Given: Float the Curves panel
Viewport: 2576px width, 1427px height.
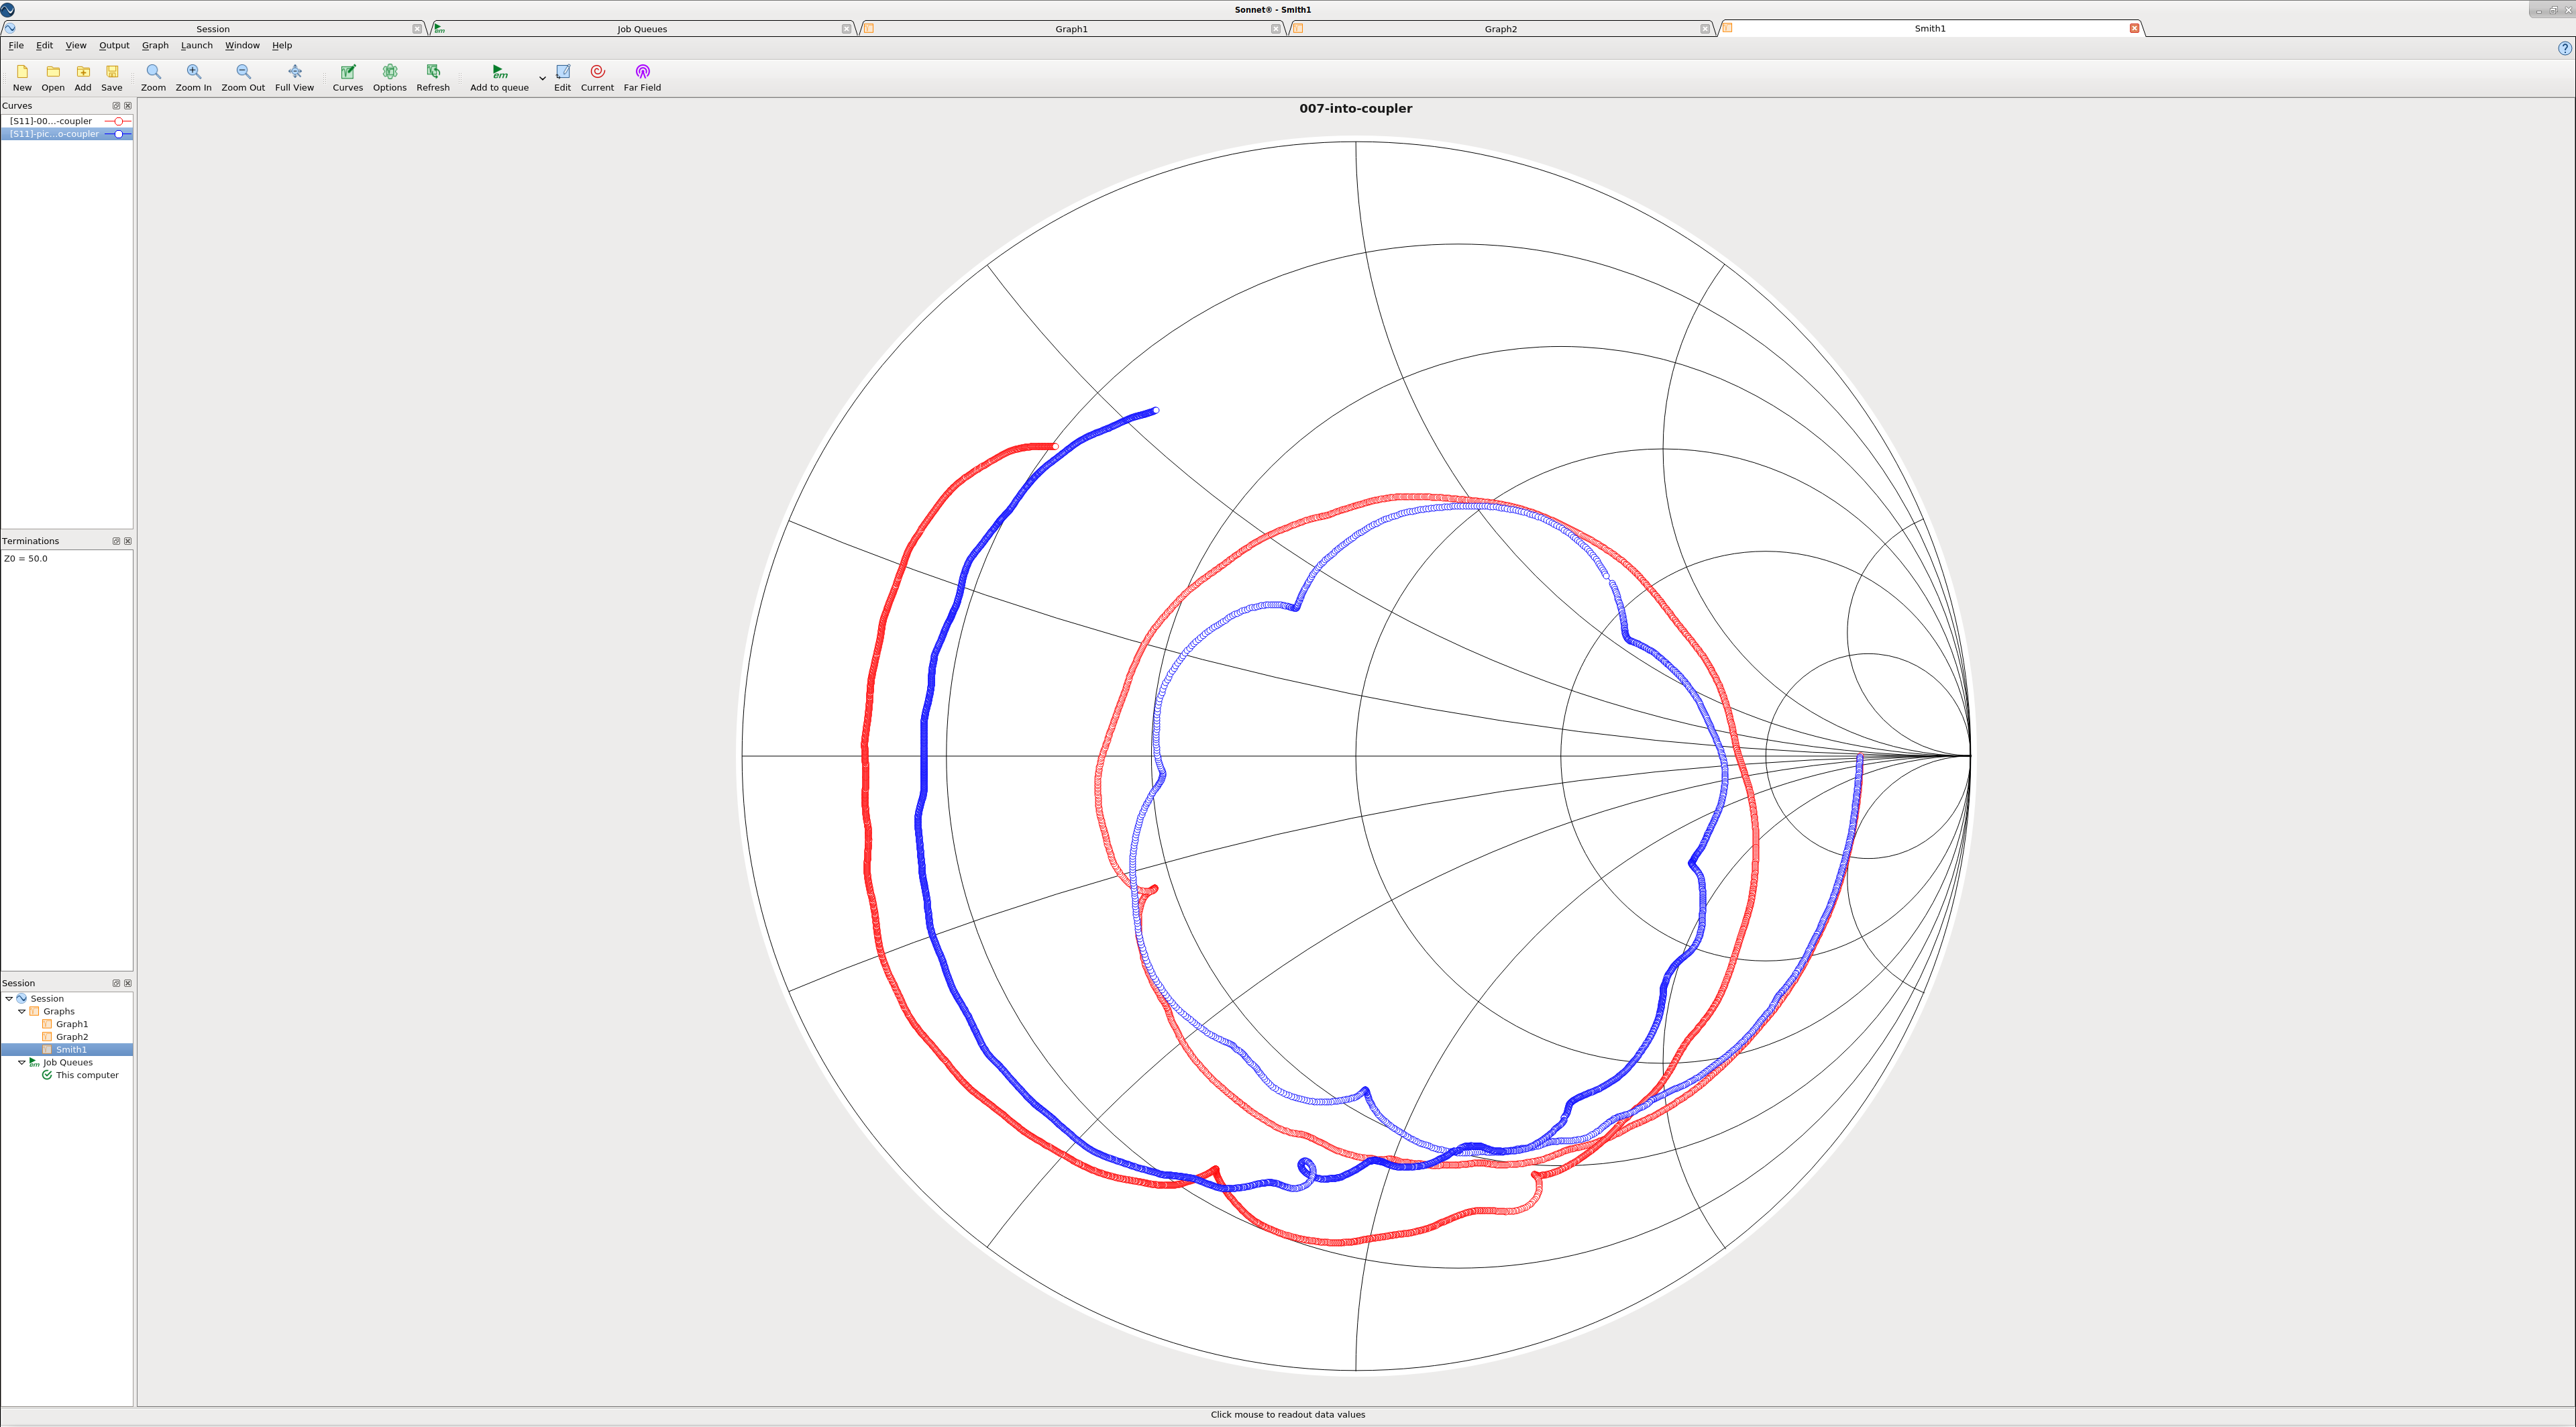Looking at the screenshot, I should tap(116, 106).
